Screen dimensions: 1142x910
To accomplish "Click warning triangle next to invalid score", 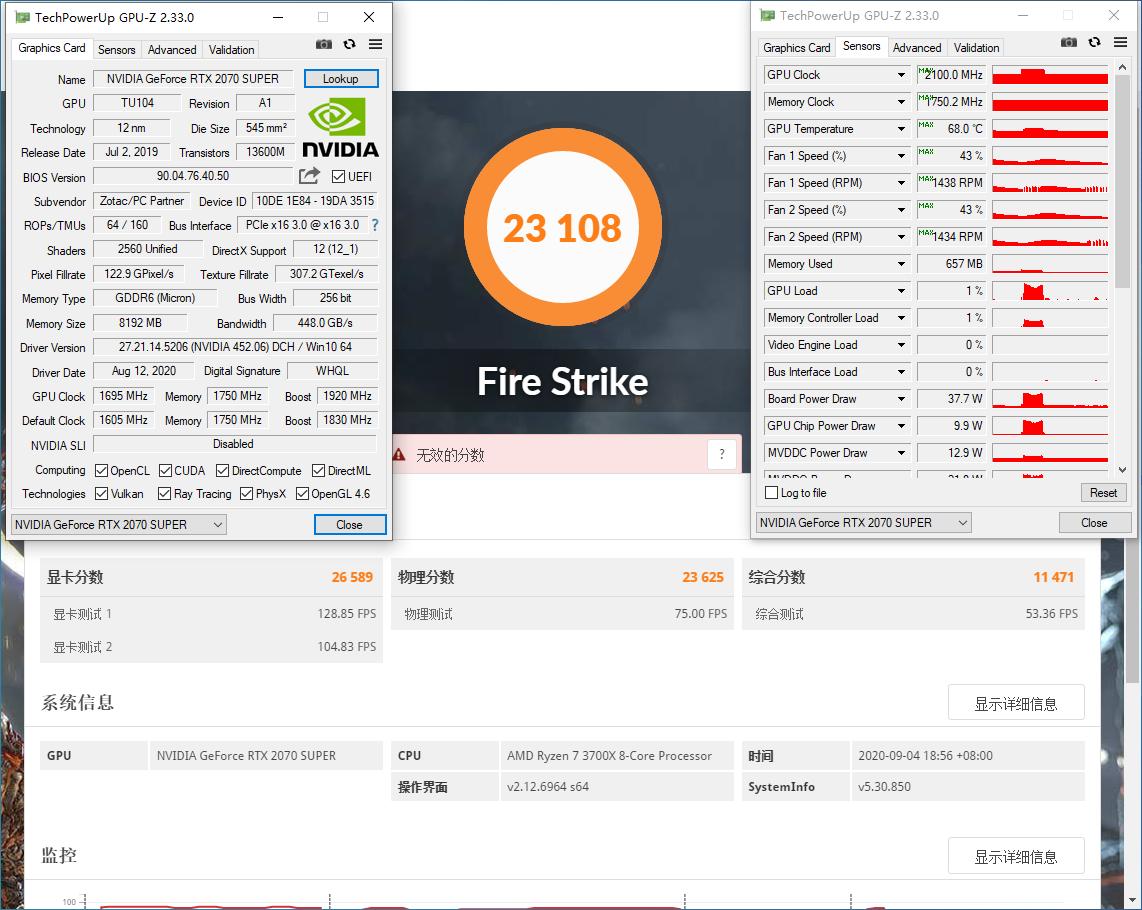I will 398,455.
